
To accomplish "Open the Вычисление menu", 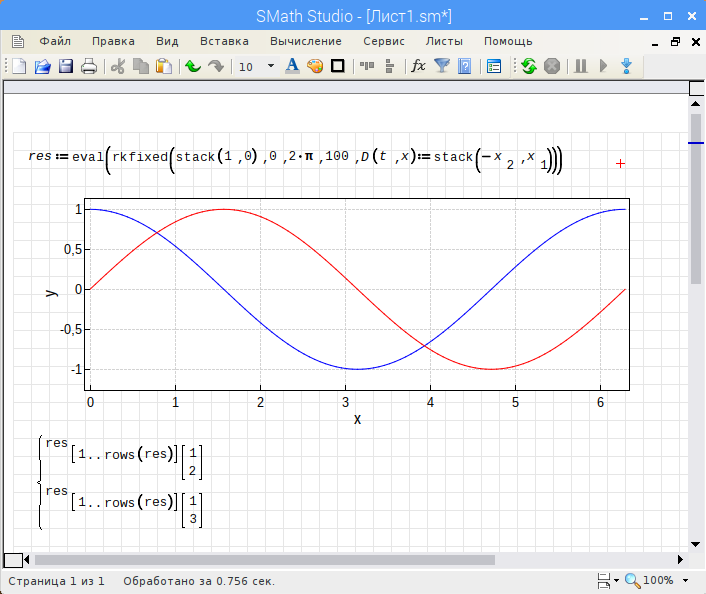I will (305, 41).
